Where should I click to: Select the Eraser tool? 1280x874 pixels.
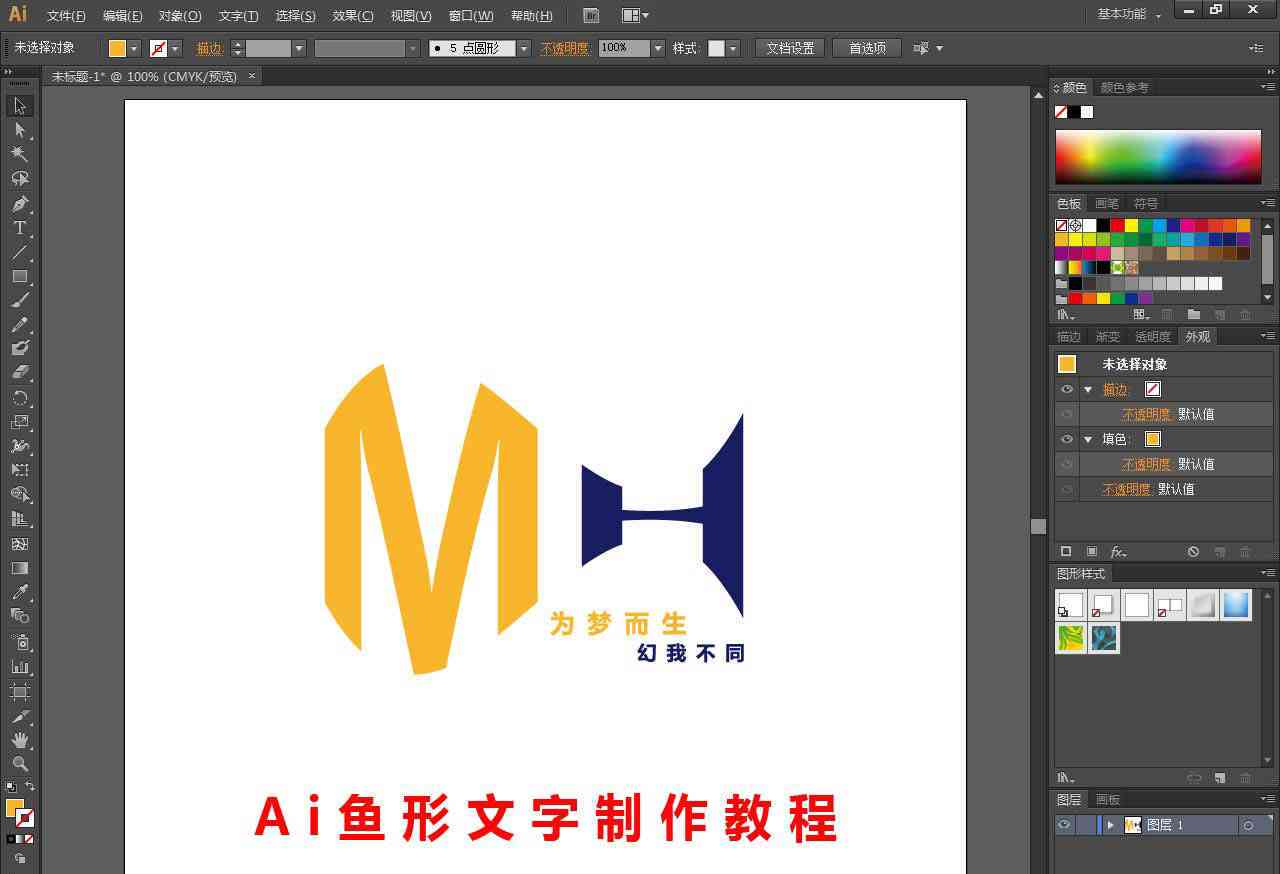19,372
